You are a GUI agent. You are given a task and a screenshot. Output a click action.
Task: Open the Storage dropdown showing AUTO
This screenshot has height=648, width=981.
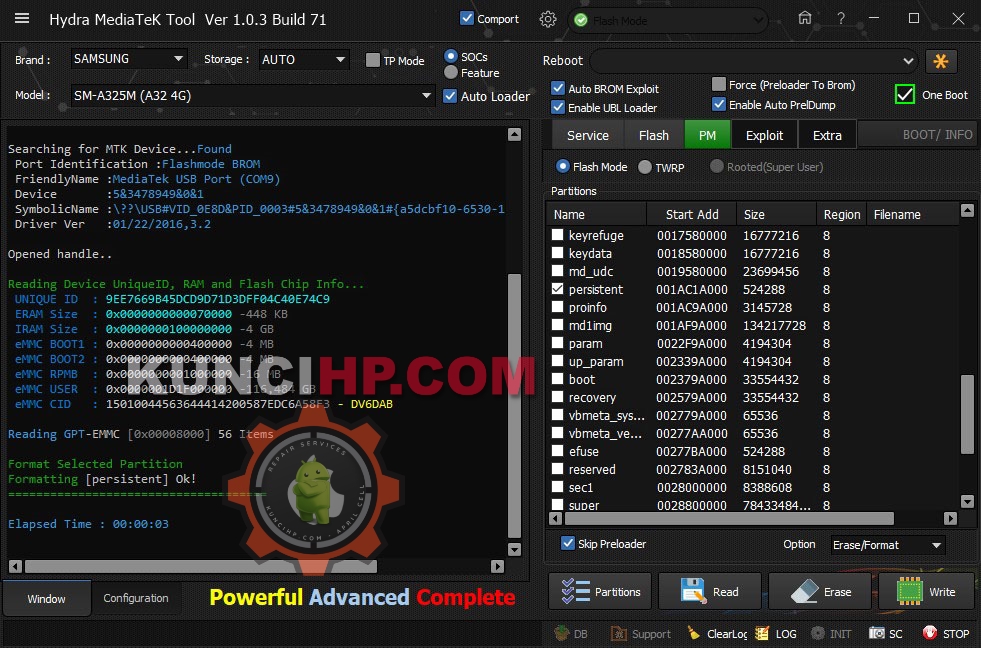click(x=304, y=59)
